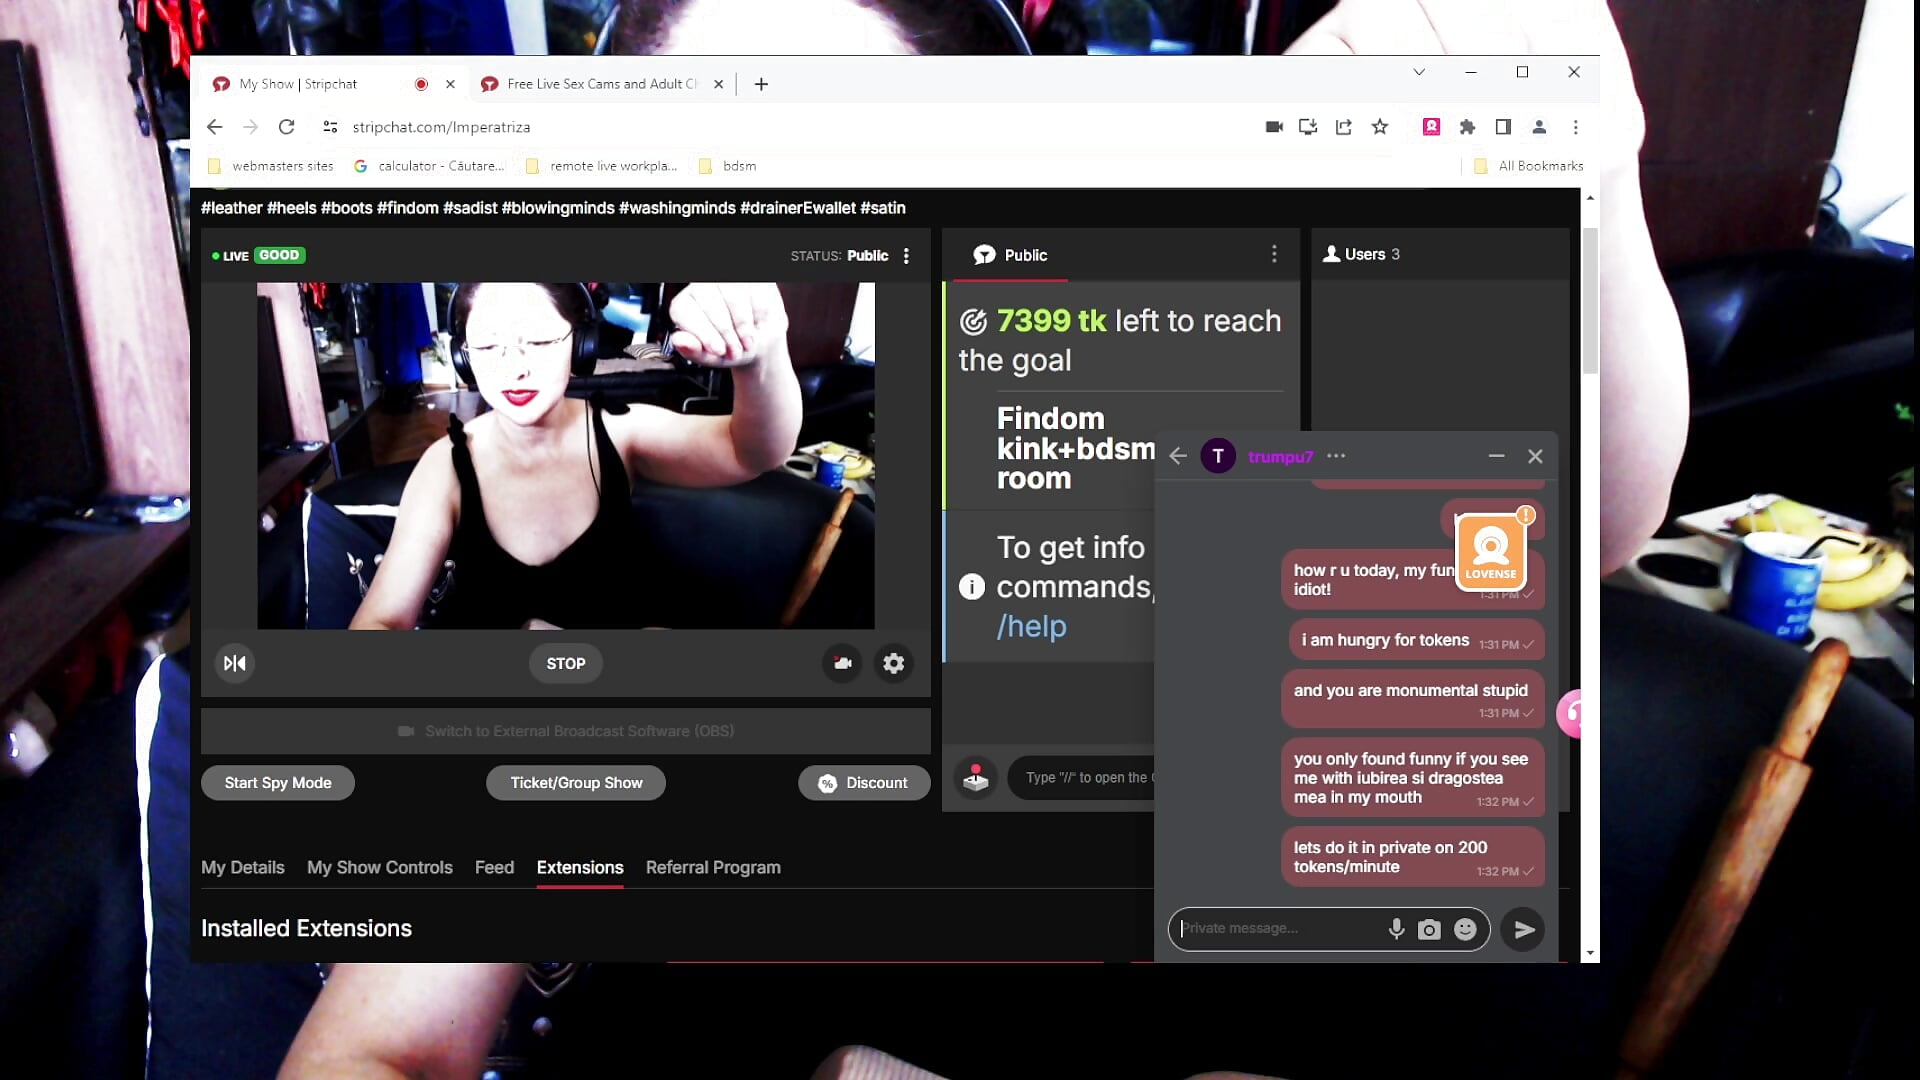
Task: Open the Chrome profile icon
Action: [1539, 127]
